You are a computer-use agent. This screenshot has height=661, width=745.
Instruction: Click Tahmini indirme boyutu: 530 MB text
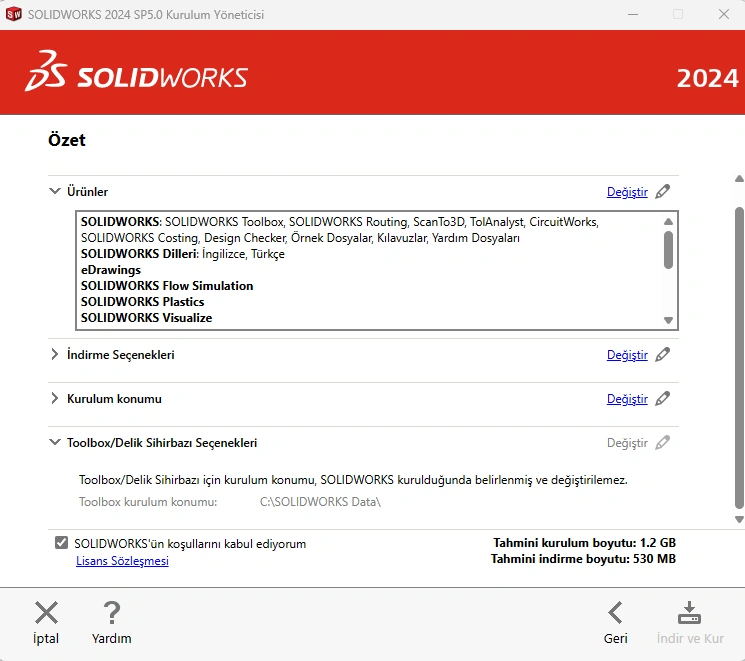583,559
